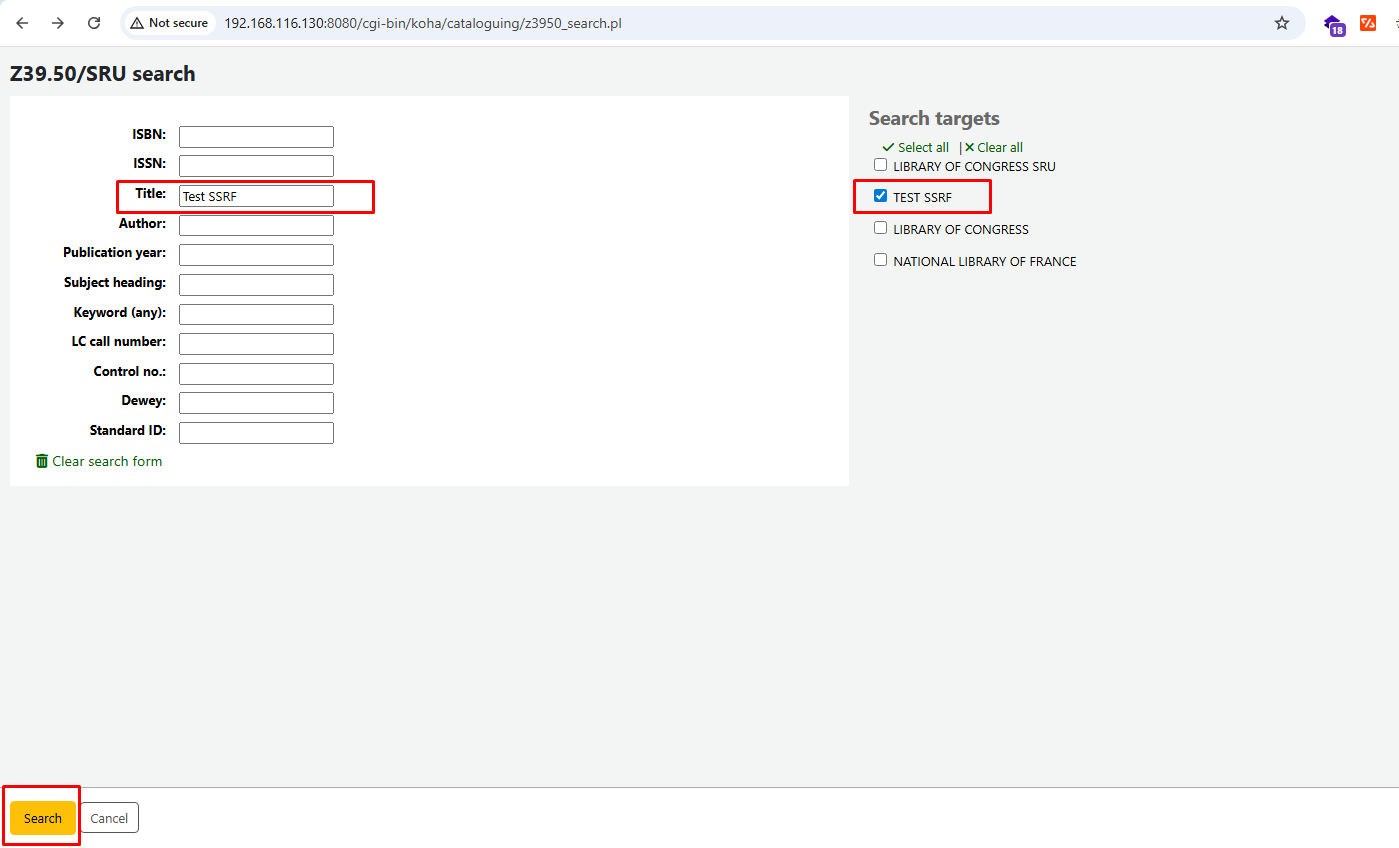This screenshot has height=848, width=1399.
Task: Open the orange extension icon
Action: coord(1368,23)
